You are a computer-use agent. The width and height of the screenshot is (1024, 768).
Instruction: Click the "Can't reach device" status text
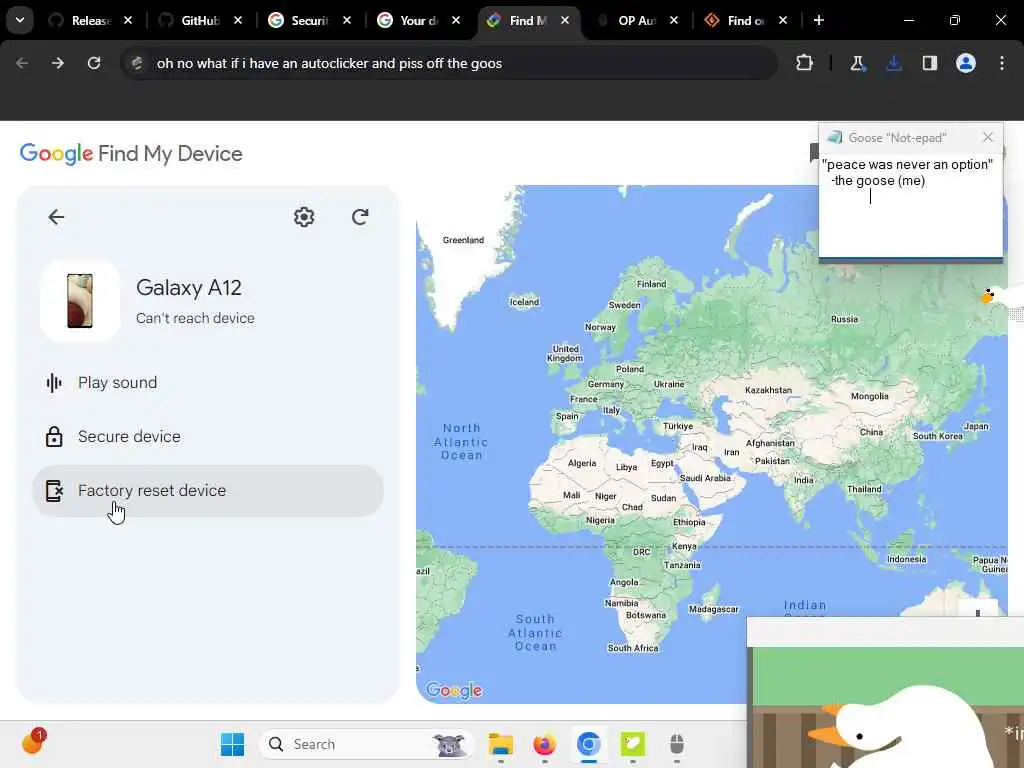coord(195,318)
